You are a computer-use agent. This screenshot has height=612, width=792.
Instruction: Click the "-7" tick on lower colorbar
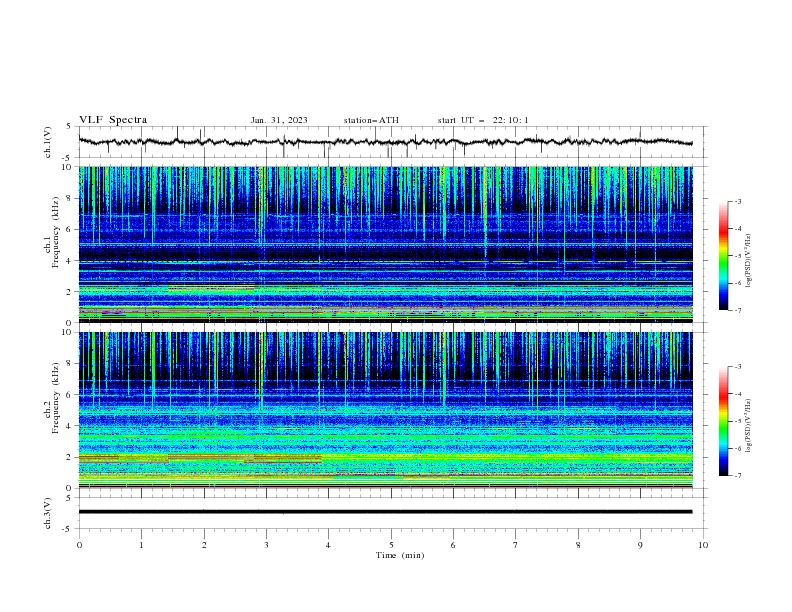point(737,476)
